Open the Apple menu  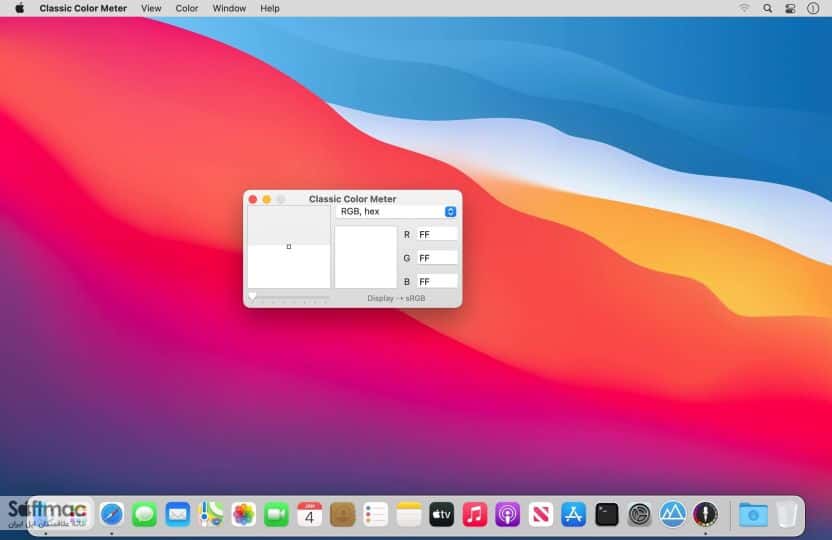[x=20, y=8]
